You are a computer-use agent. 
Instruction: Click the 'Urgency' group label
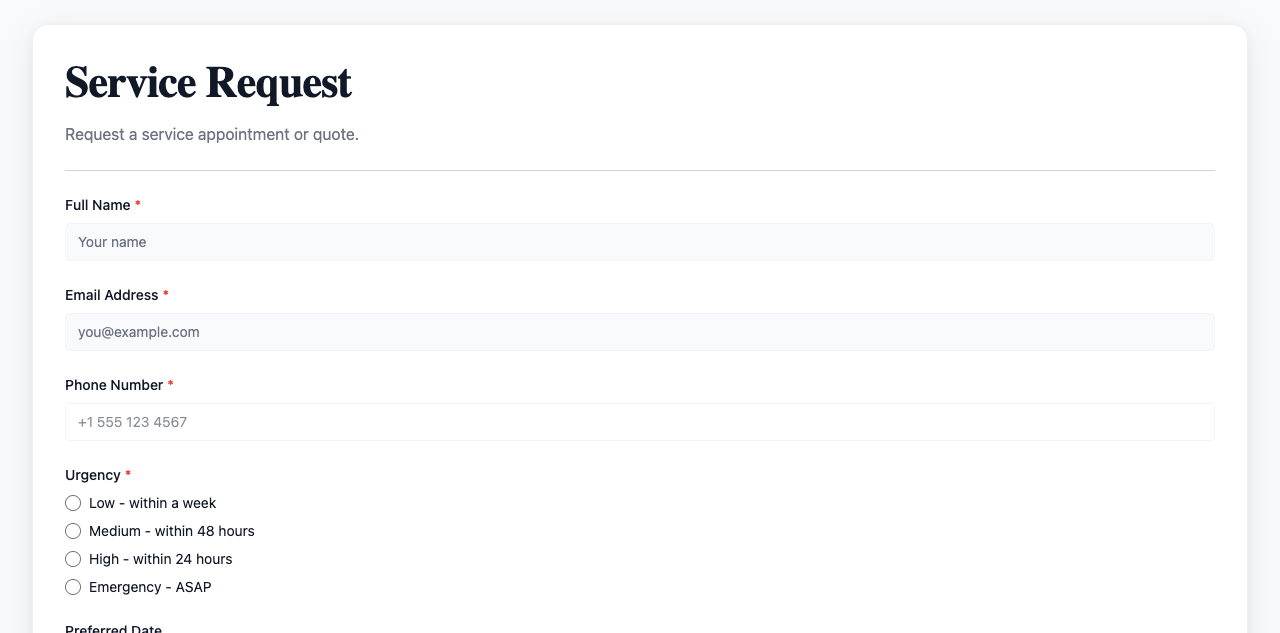point(92,475)
